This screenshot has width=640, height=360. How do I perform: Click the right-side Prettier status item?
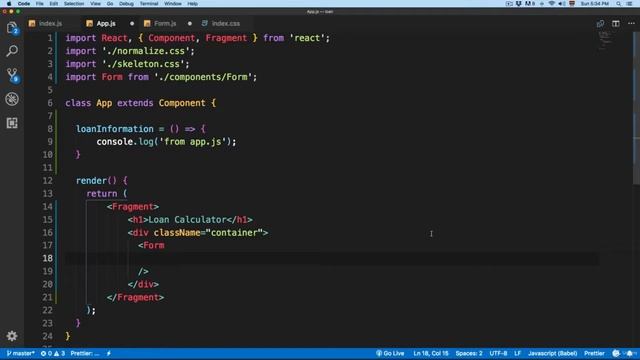[594, 353]
